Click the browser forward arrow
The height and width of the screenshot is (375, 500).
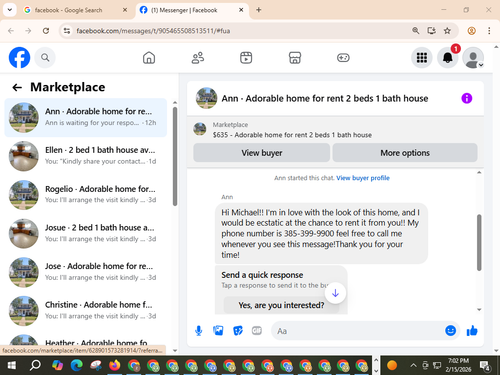(28, 31)
